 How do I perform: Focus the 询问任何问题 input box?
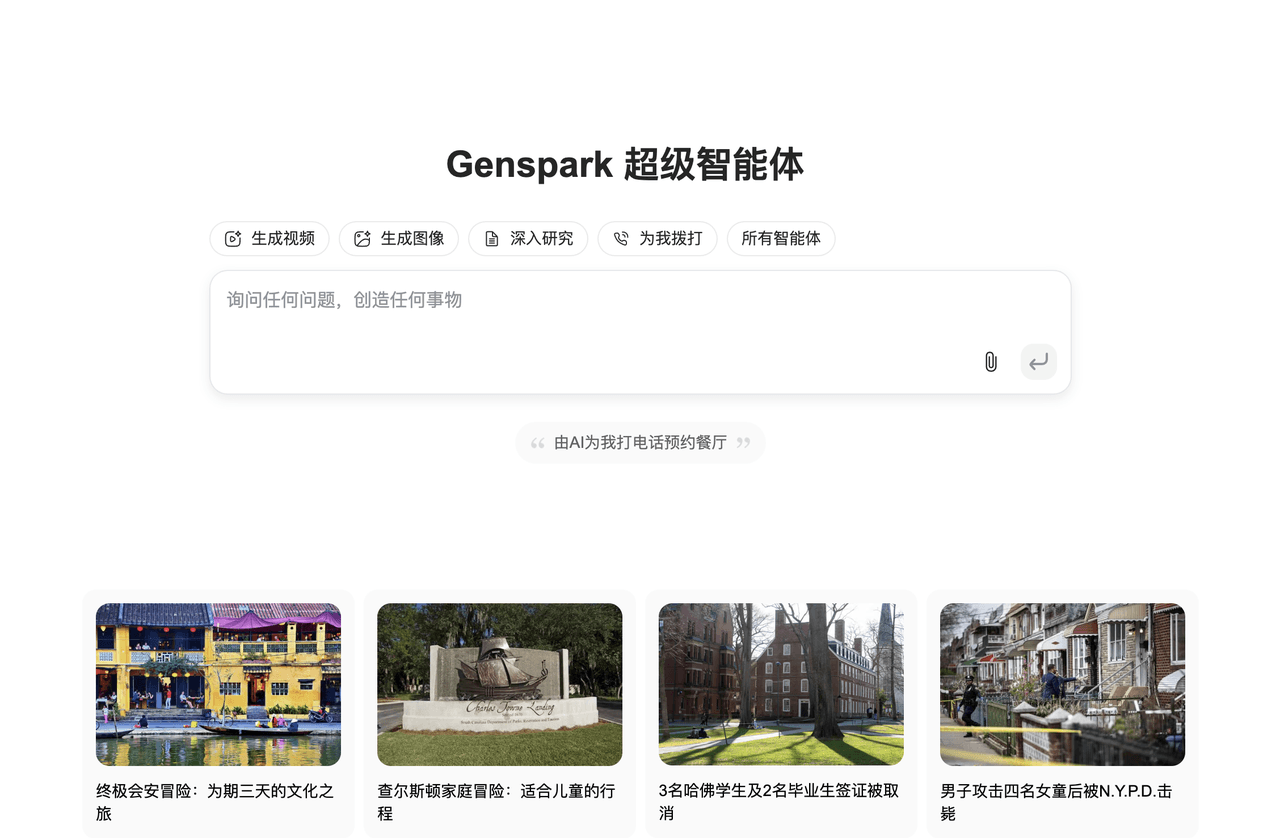640,332
